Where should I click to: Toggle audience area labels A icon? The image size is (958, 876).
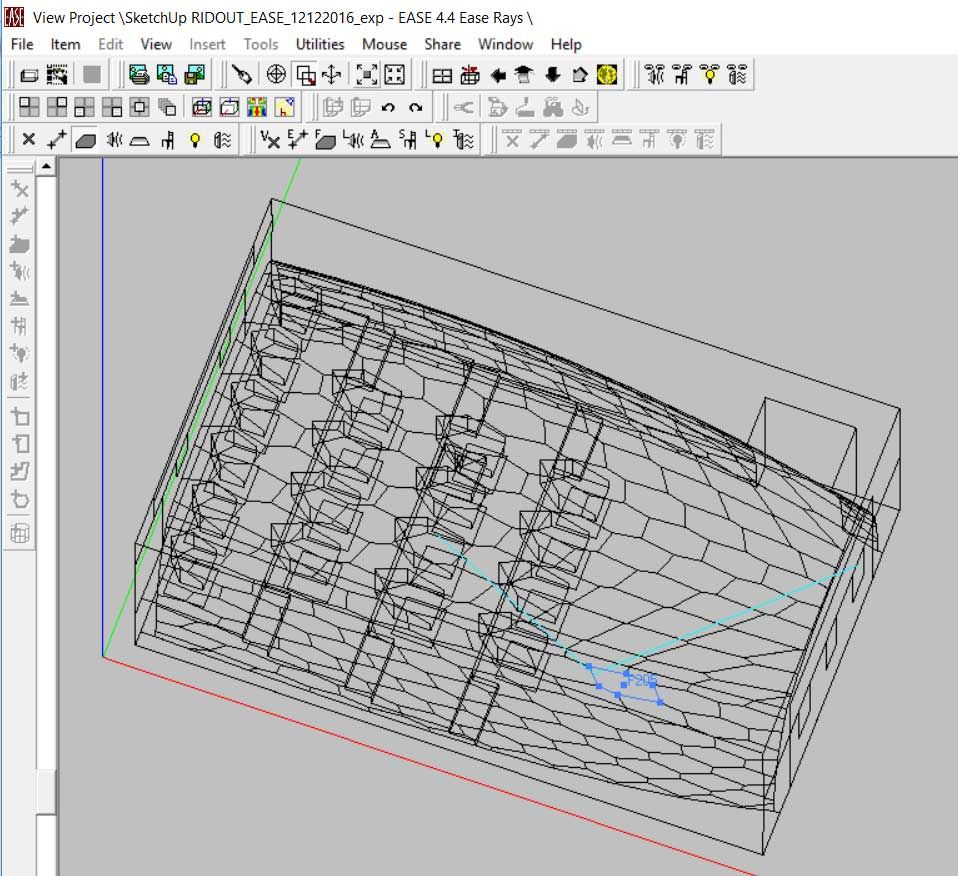click(380, 140)
